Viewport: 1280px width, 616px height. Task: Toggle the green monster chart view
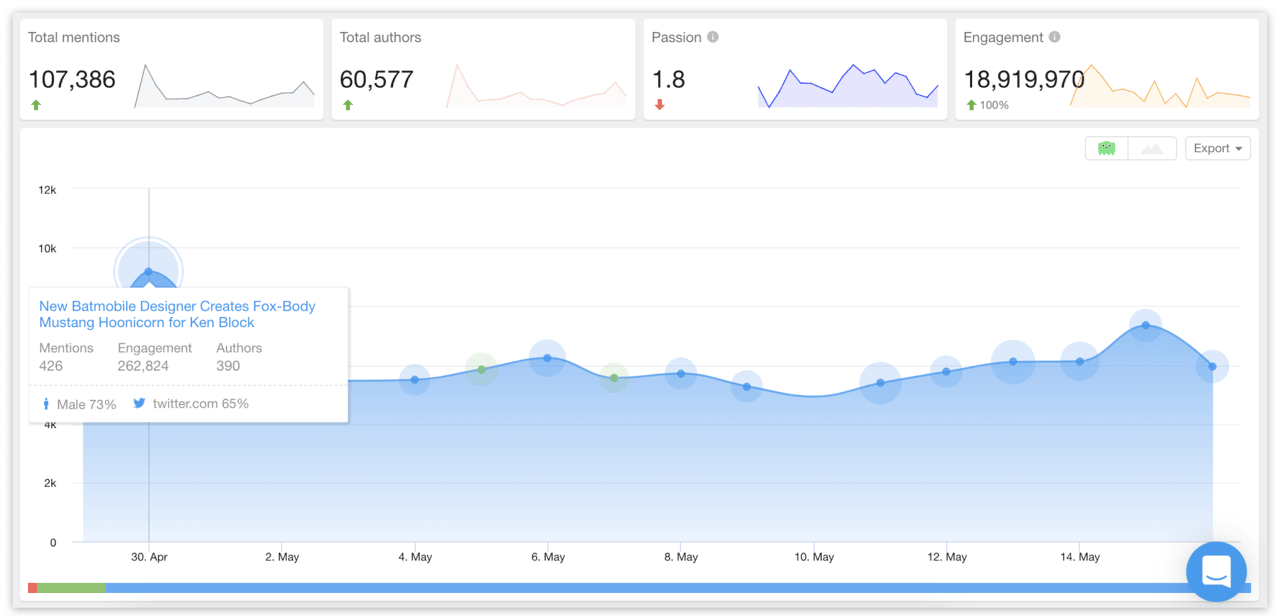(x=1106, y=148)
